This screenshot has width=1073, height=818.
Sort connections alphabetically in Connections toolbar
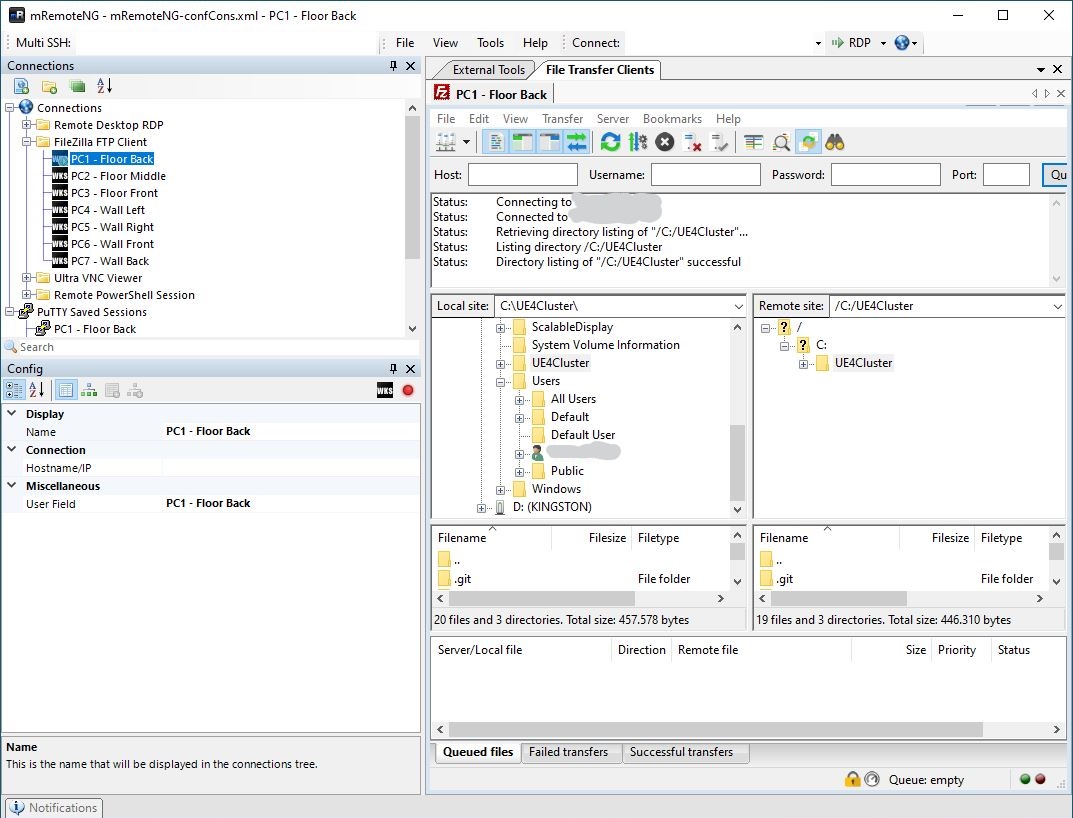[x=104, y=86]
